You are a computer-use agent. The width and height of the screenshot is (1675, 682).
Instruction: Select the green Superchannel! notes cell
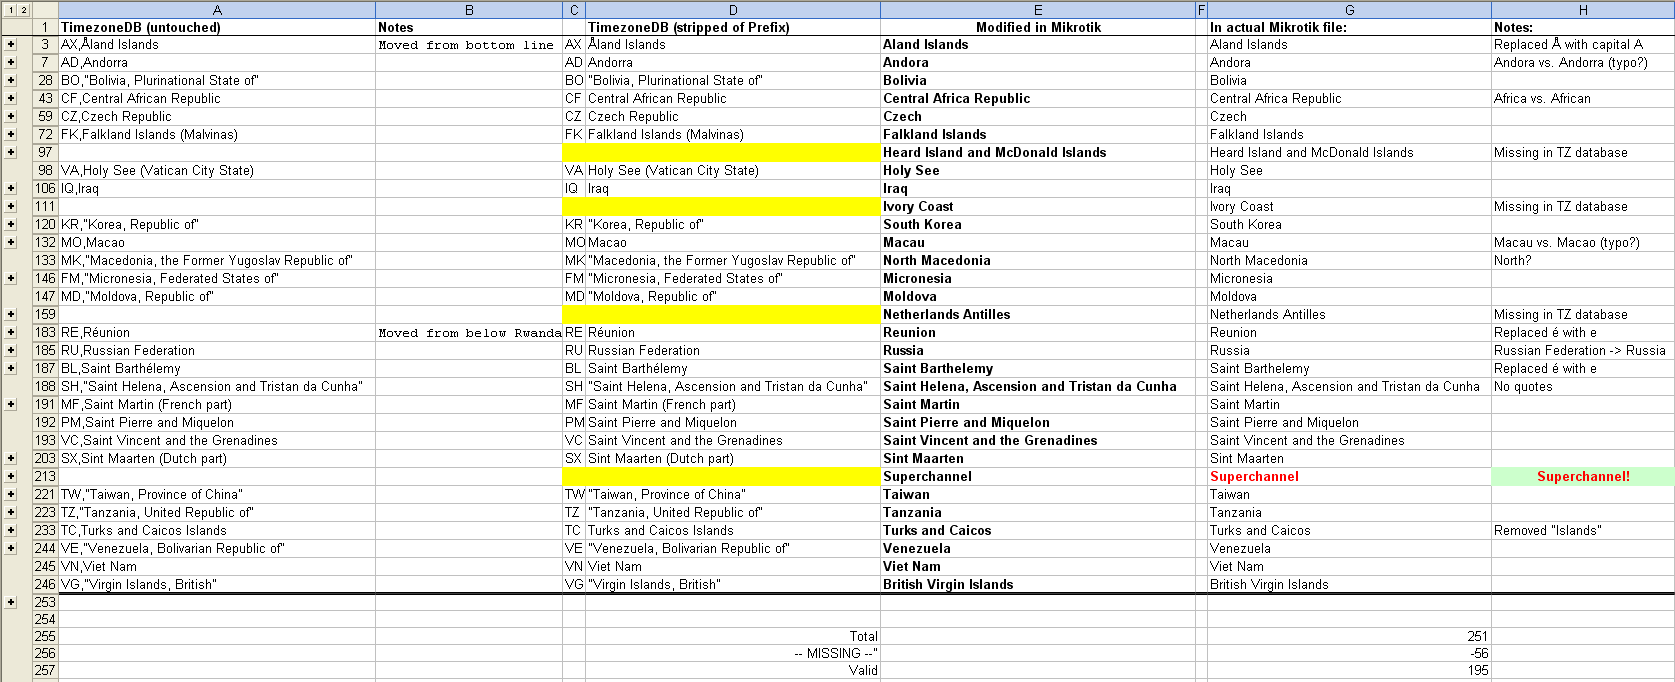click(1583, 476)
